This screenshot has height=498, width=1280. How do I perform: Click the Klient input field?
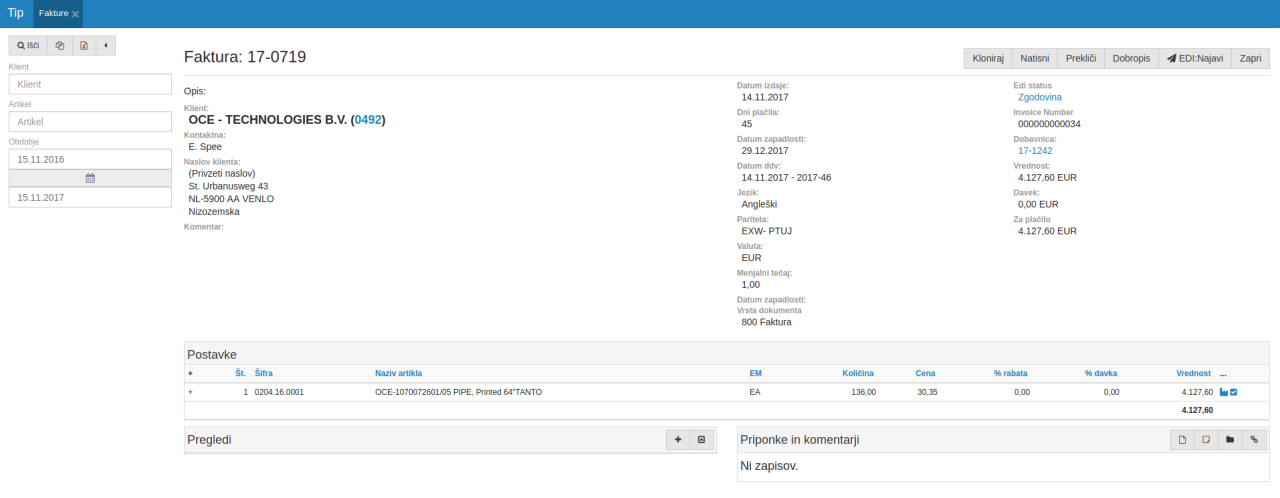[90, 84]
